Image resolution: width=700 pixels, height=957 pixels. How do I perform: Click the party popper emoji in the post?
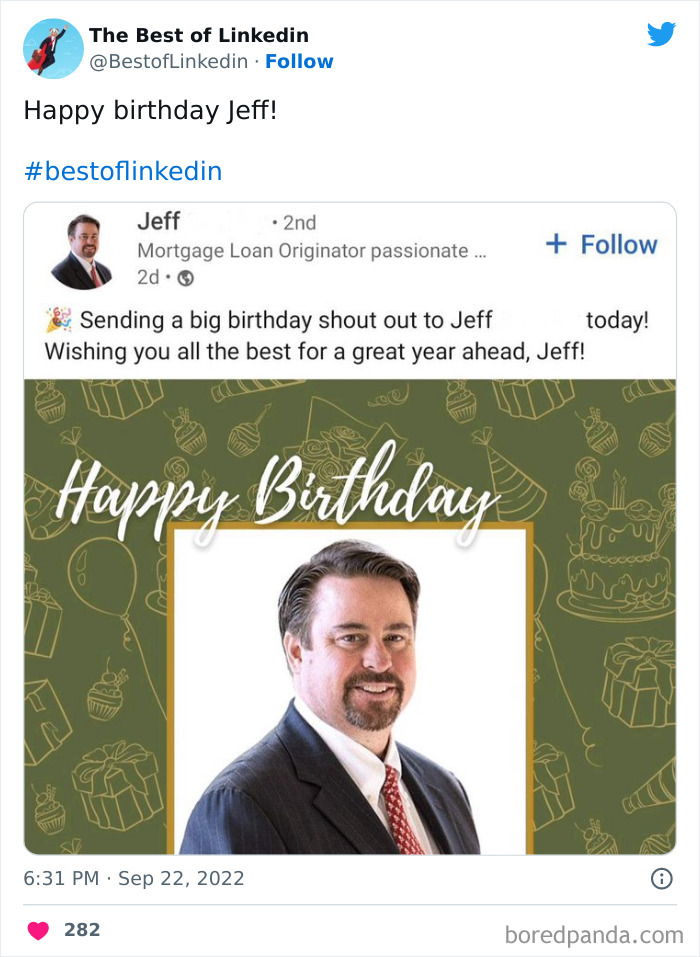click(x=57, y=317)
